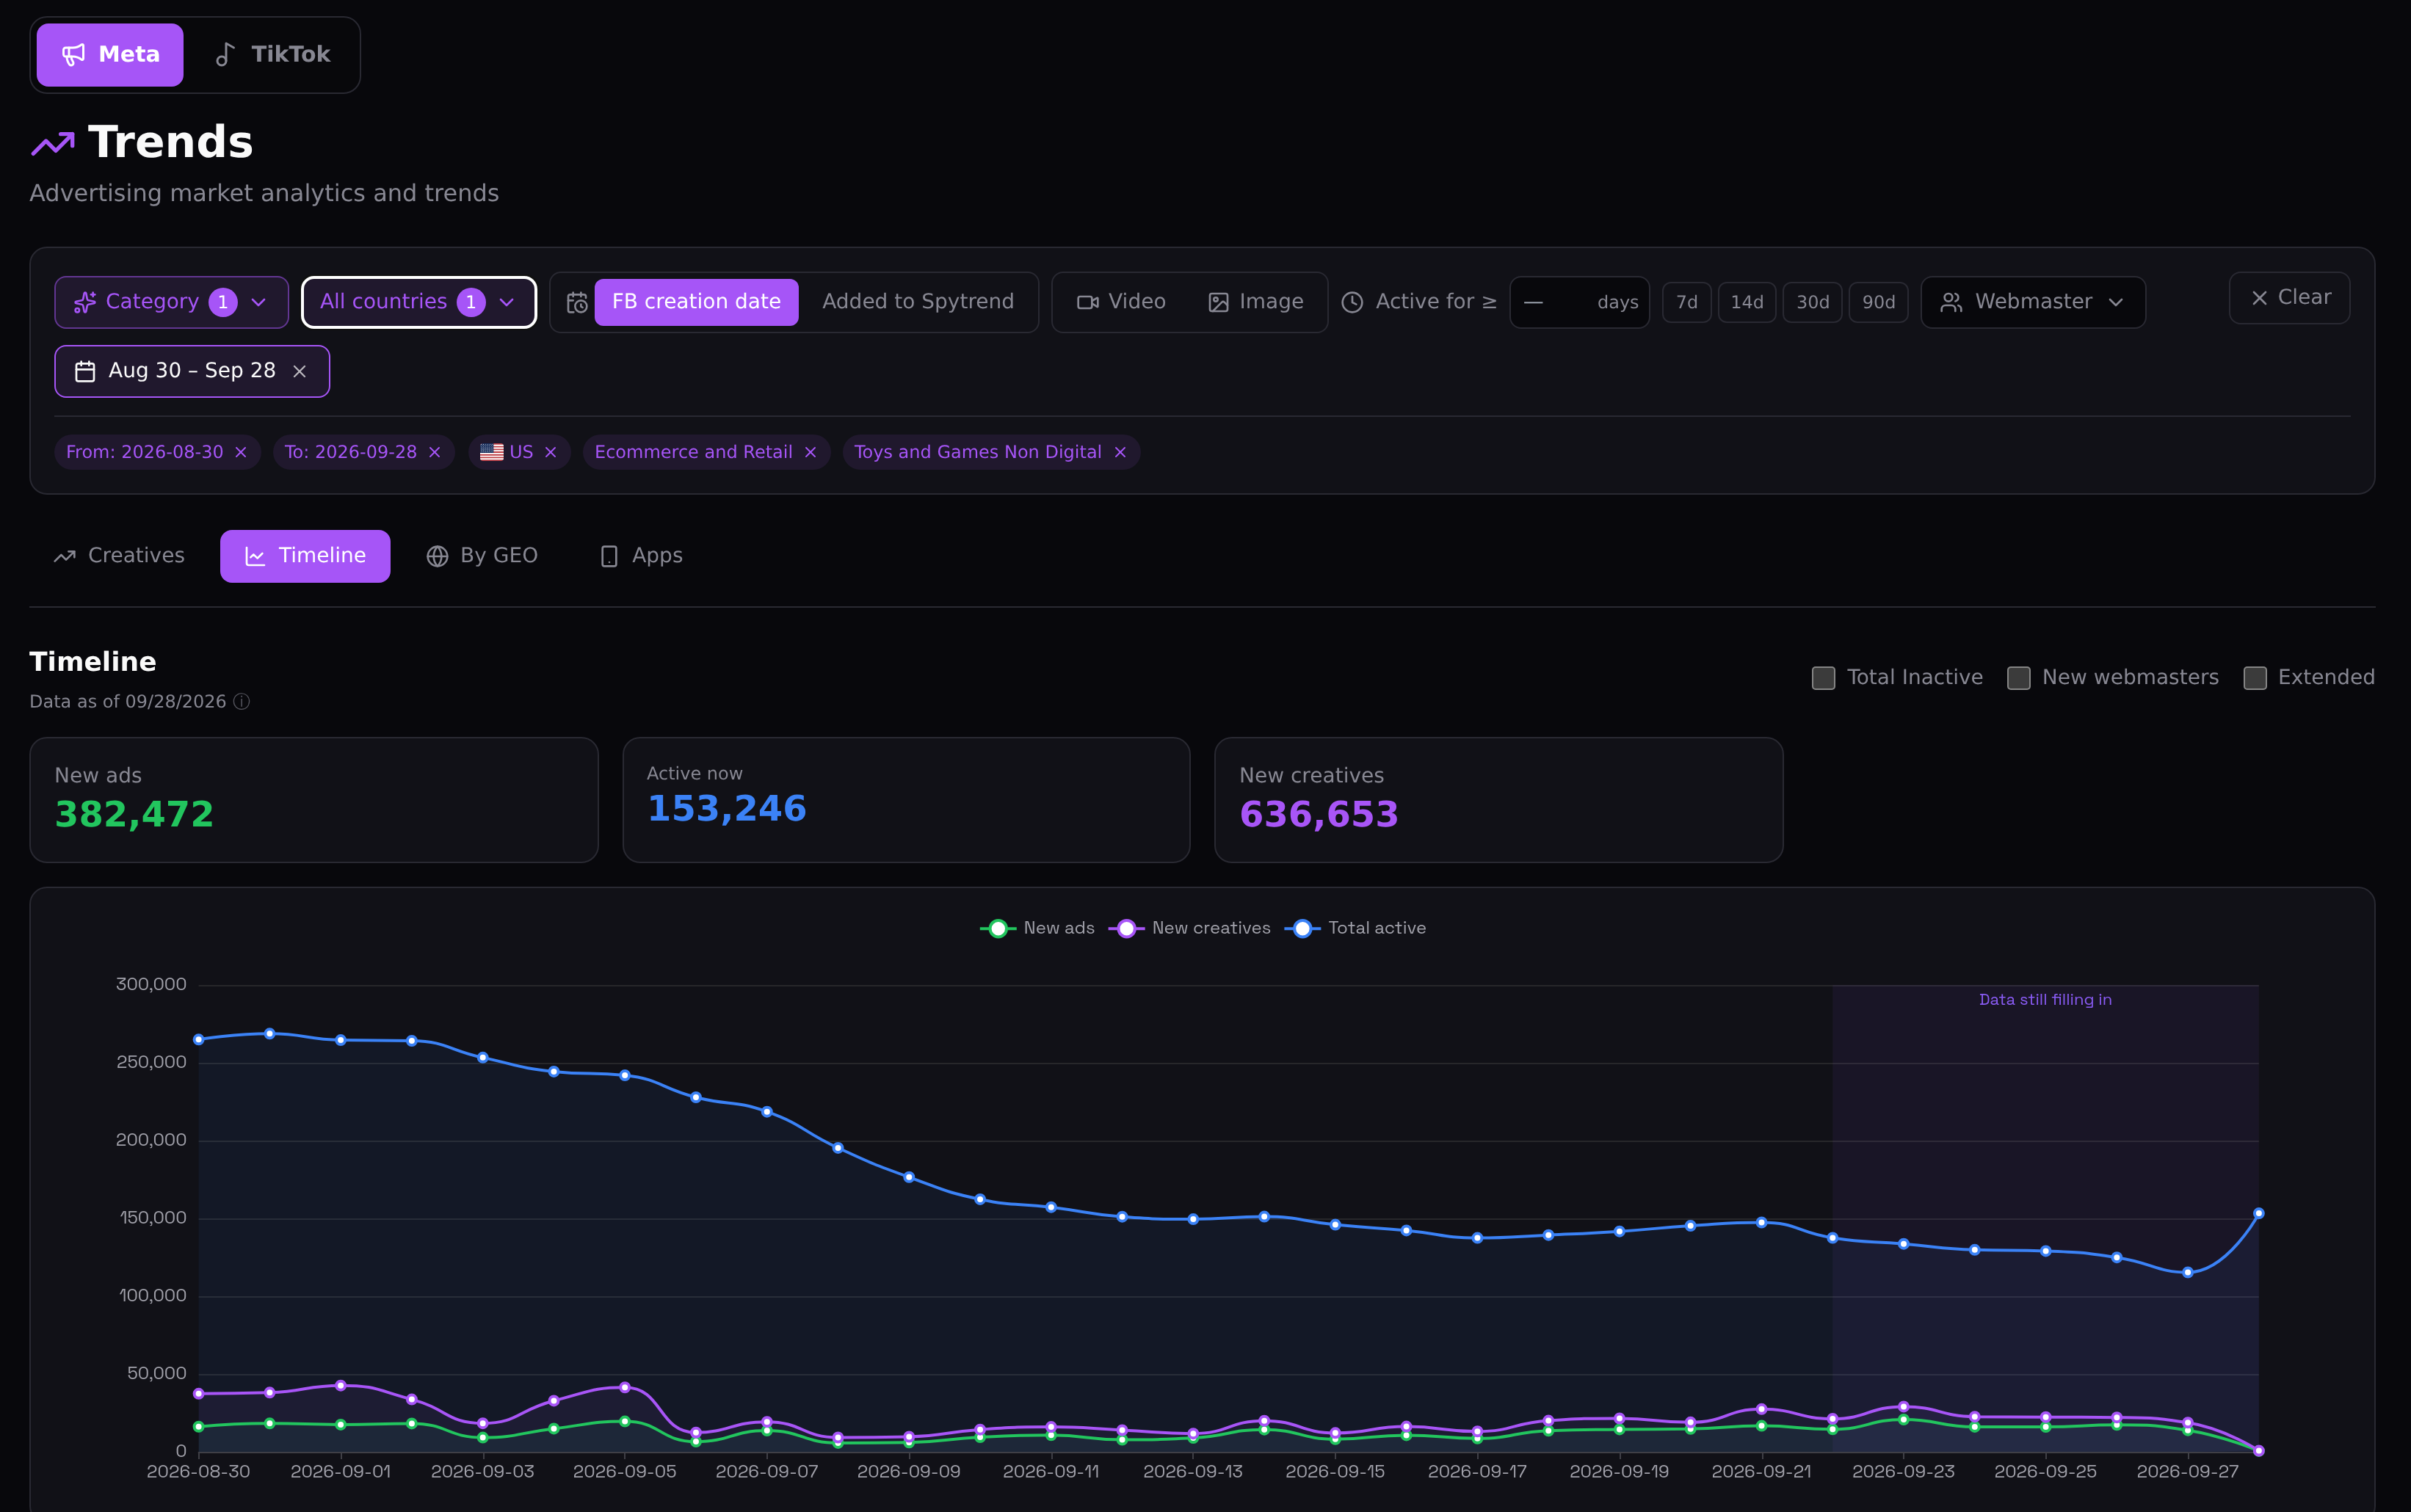Enable the Extended checkbox

click(2255, 678)
